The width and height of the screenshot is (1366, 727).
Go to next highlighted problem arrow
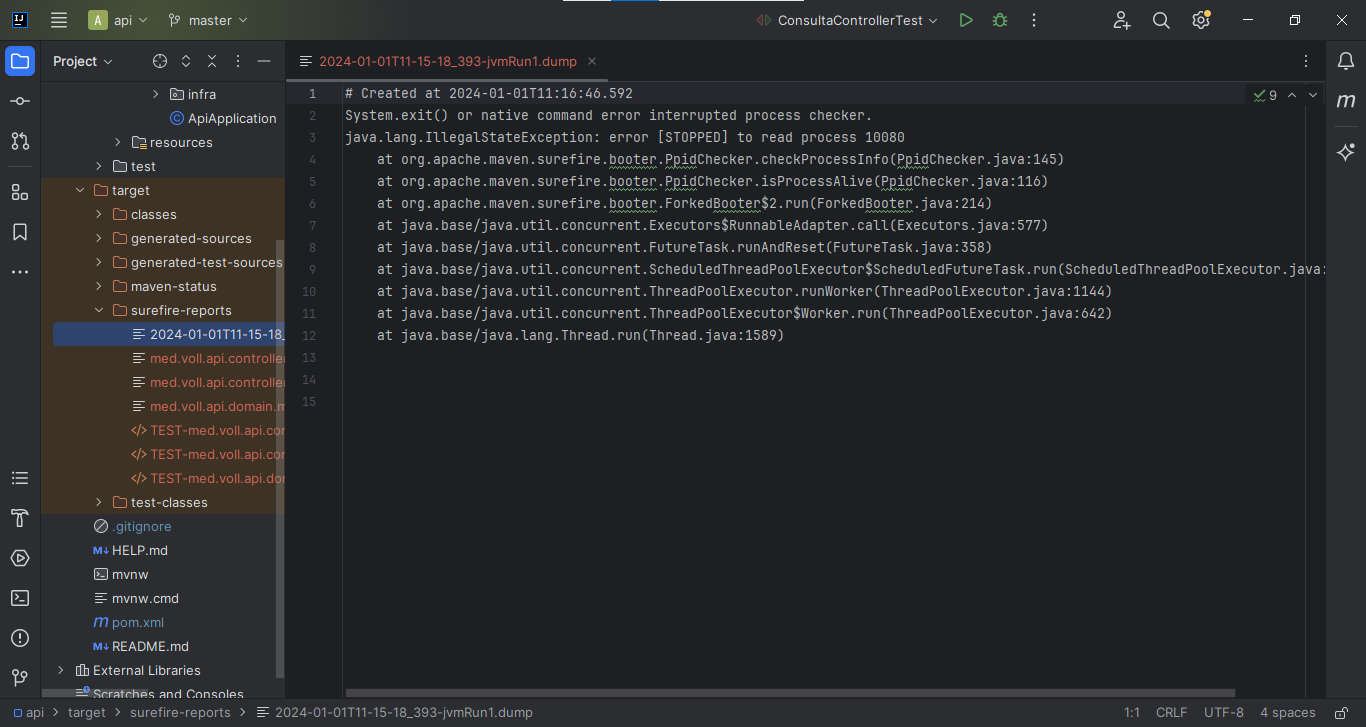pyautogui.click(x=1313, y=95)
